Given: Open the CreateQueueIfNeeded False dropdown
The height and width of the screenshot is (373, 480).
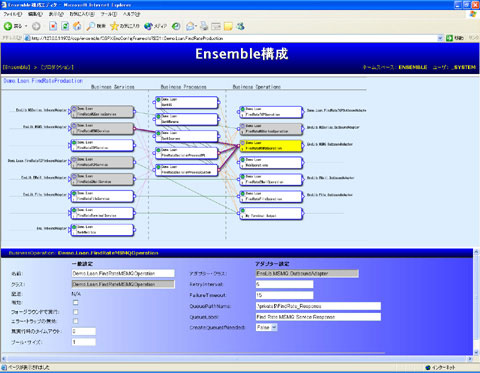Looking at the screenshot, I should [x=266, y=327].
